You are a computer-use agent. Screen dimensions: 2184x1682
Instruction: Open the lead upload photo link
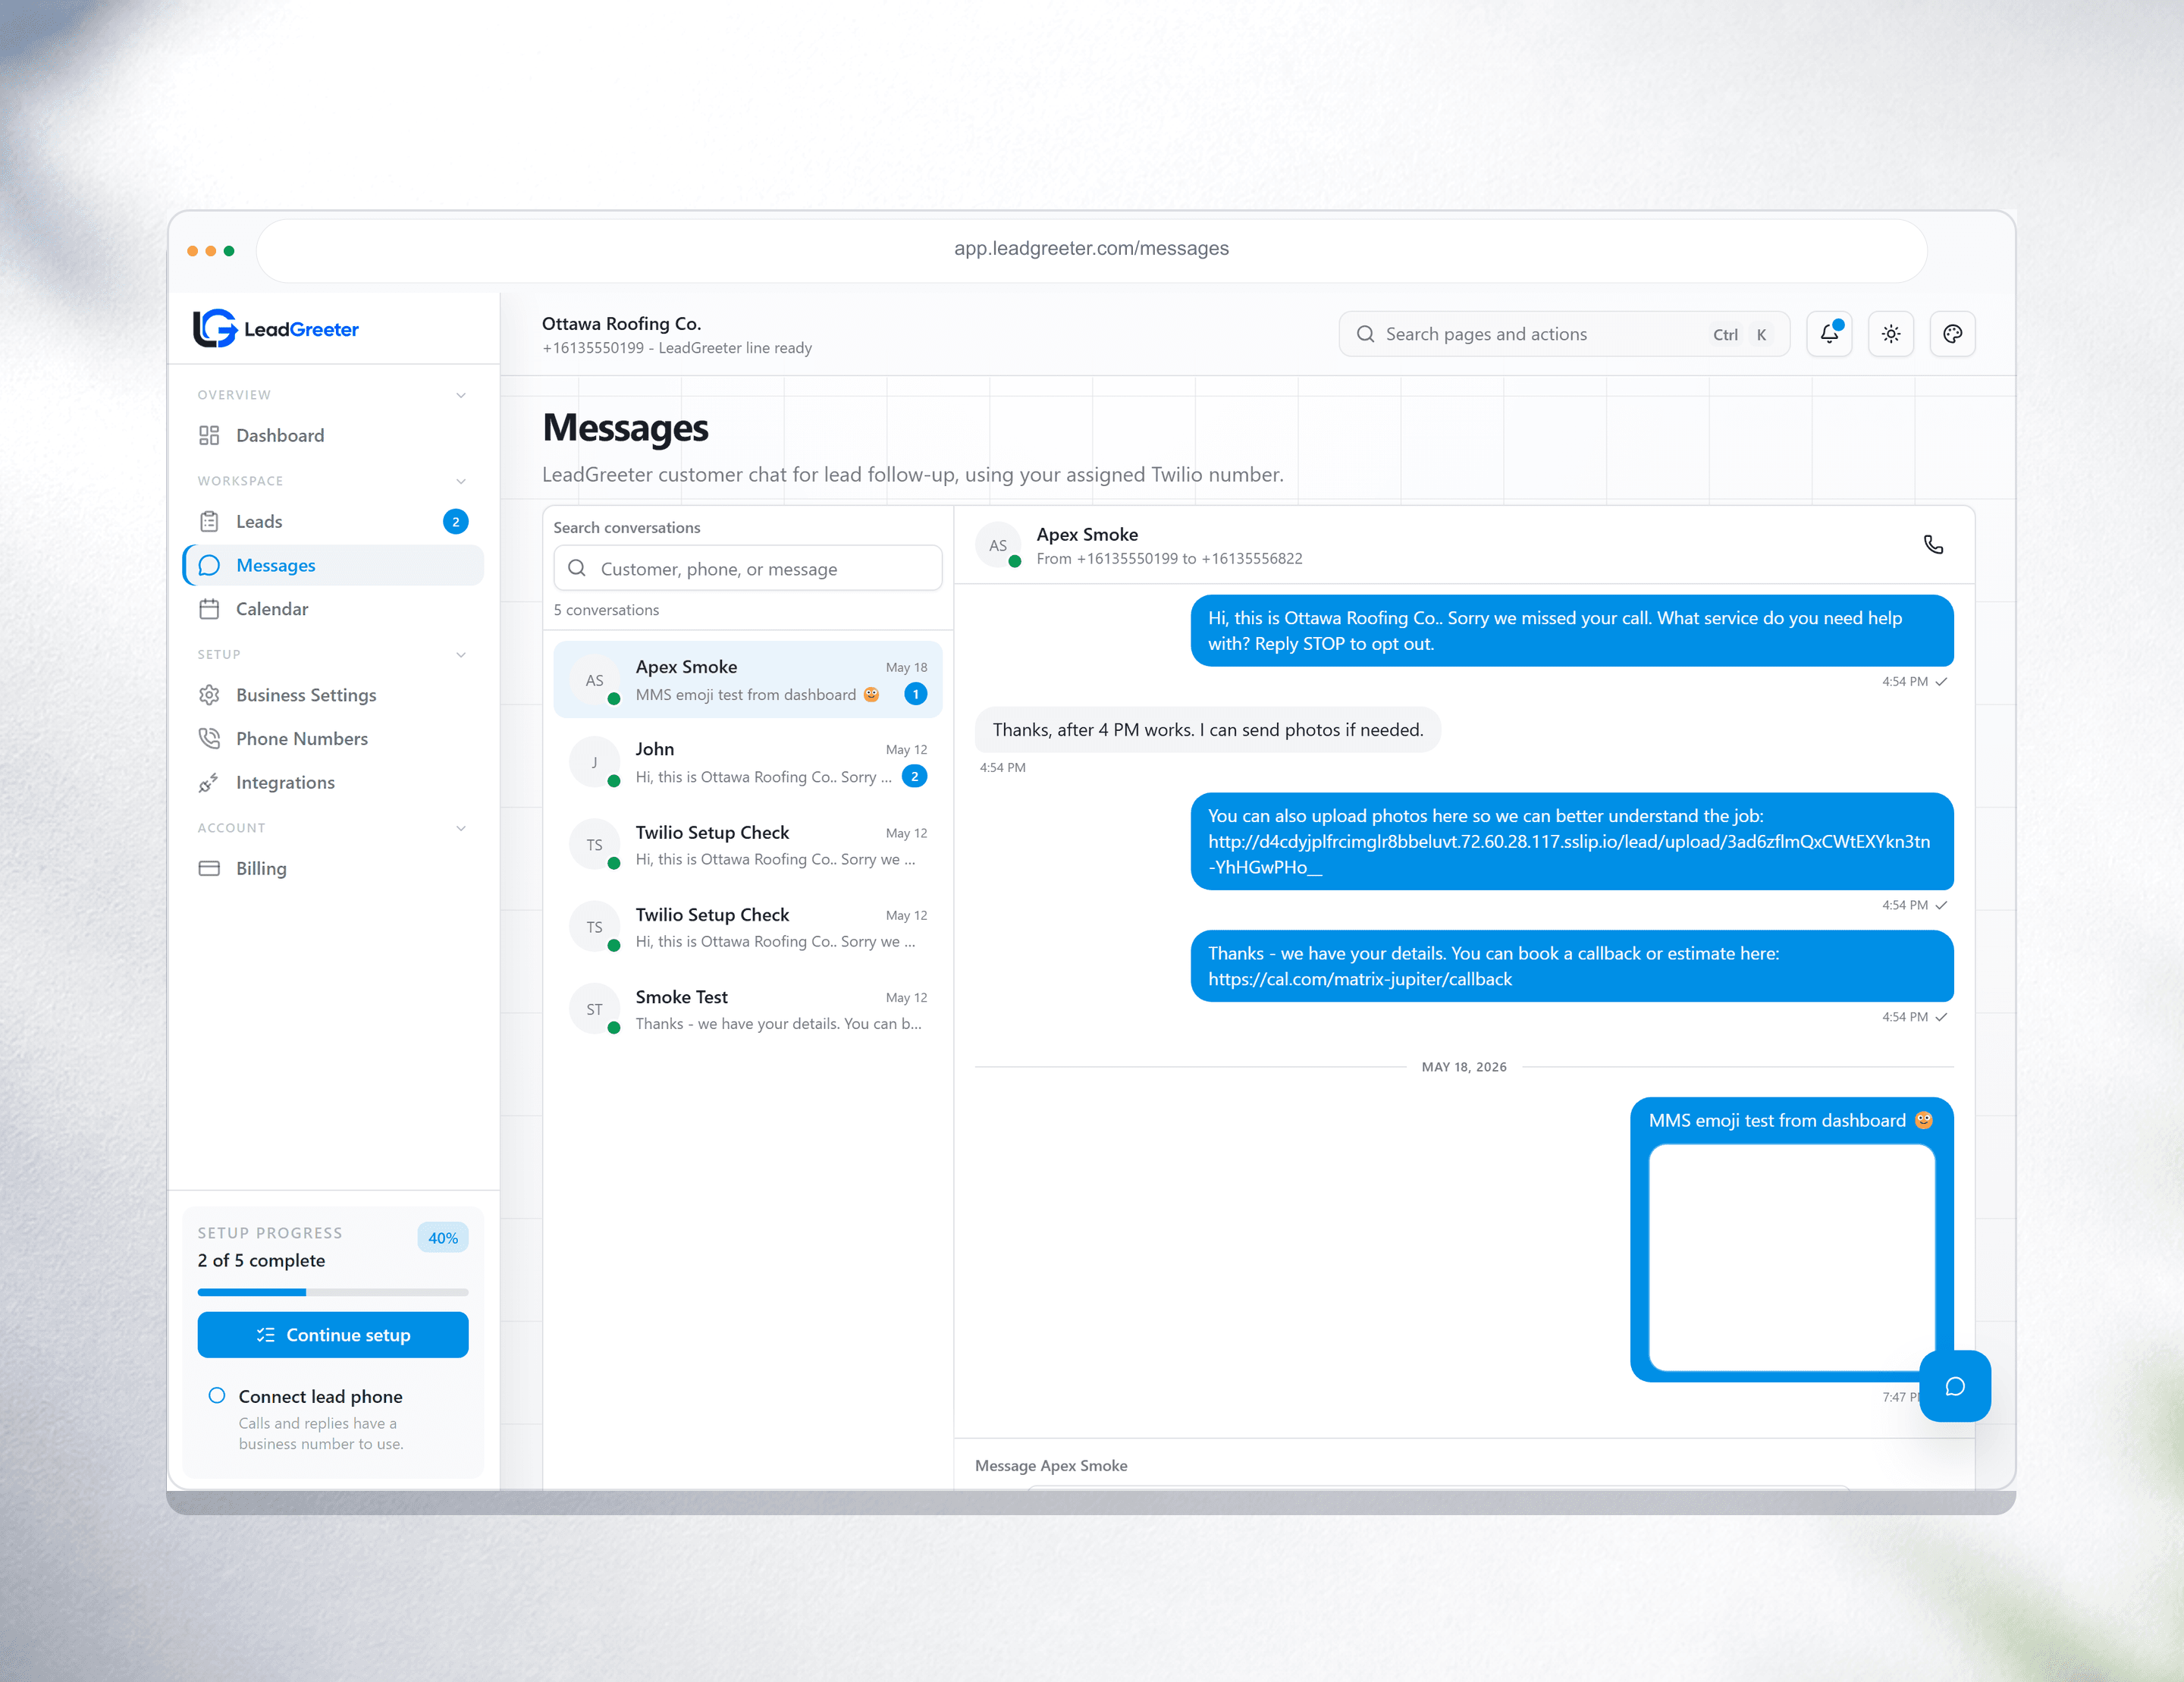[1569, 854]
